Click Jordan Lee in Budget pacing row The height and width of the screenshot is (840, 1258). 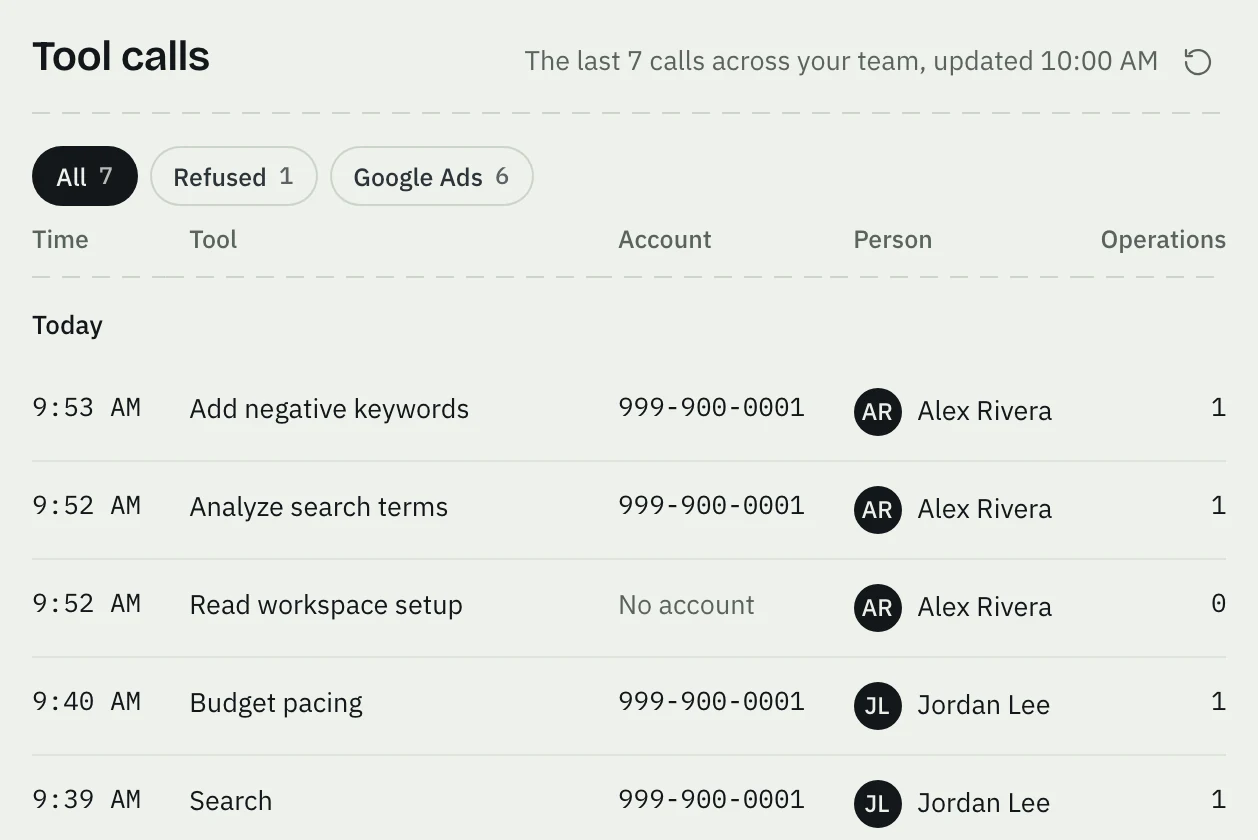click(984, 705)
